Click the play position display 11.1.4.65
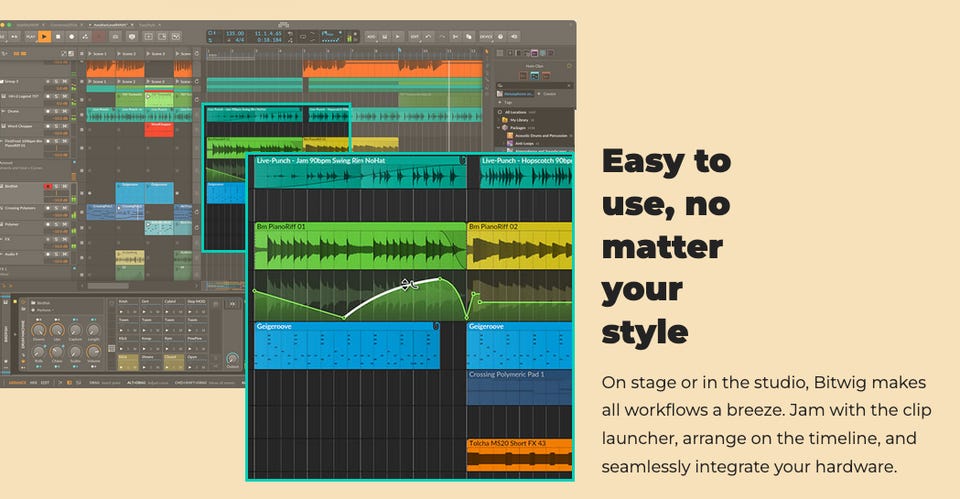This screenshot has height=499, width=960. coord(268,34)
